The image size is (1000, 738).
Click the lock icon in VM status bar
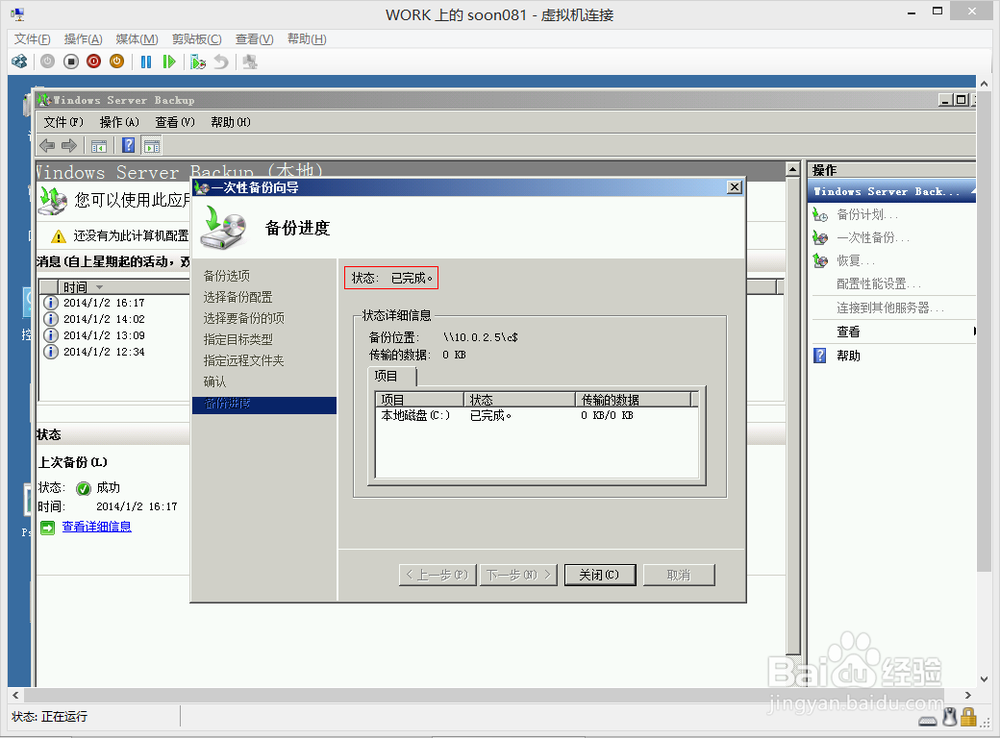[x=969, y=716]
